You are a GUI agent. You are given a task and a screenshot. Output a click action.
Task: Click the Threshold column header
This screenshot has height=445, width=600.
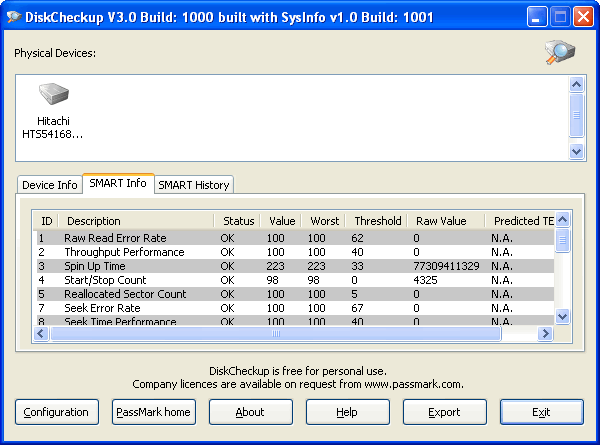[376, 221]
